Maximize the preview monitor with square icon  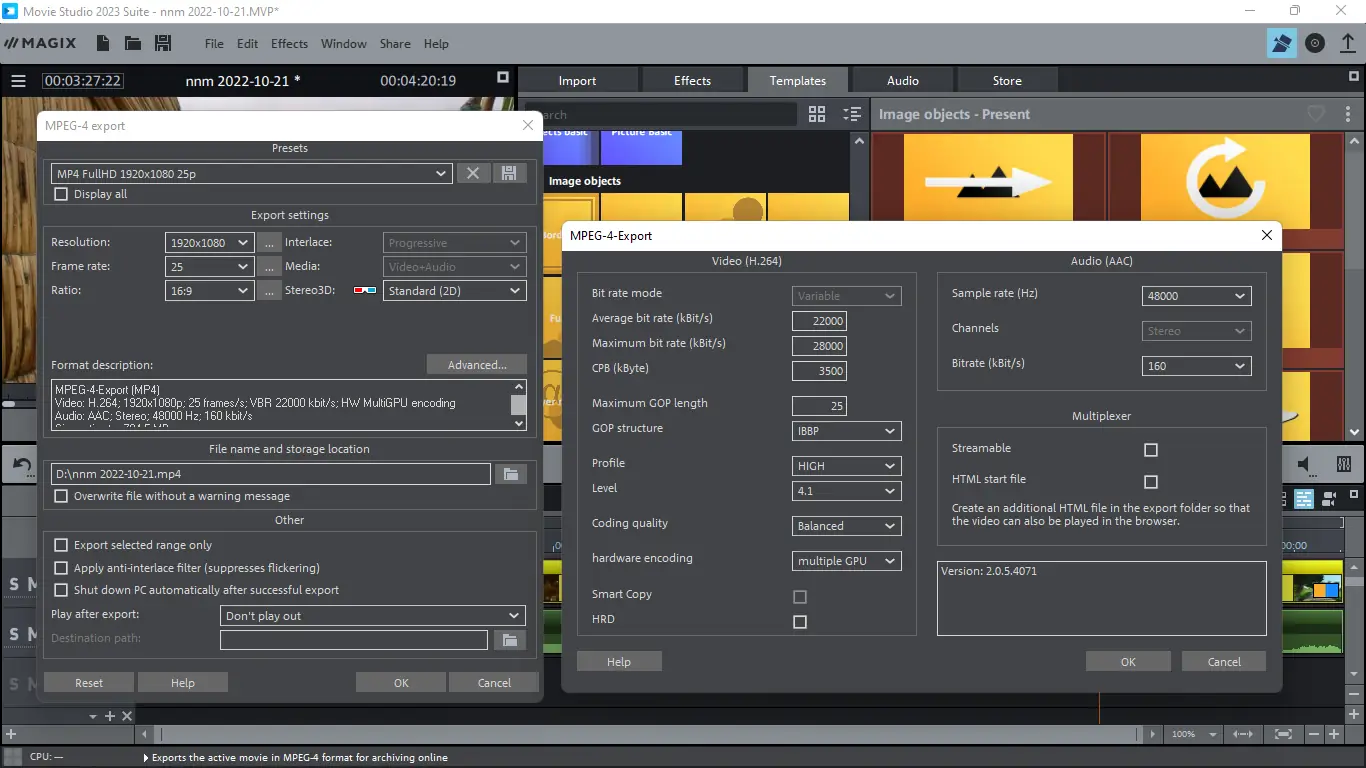pos(503,78)
